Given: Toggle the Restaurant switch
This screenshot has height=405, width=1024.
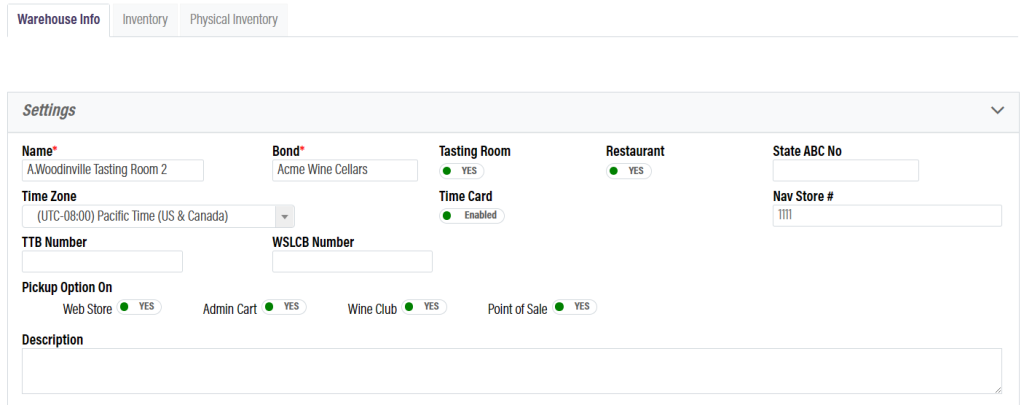Looking at the screenshot, I should [x=628, y=171].
